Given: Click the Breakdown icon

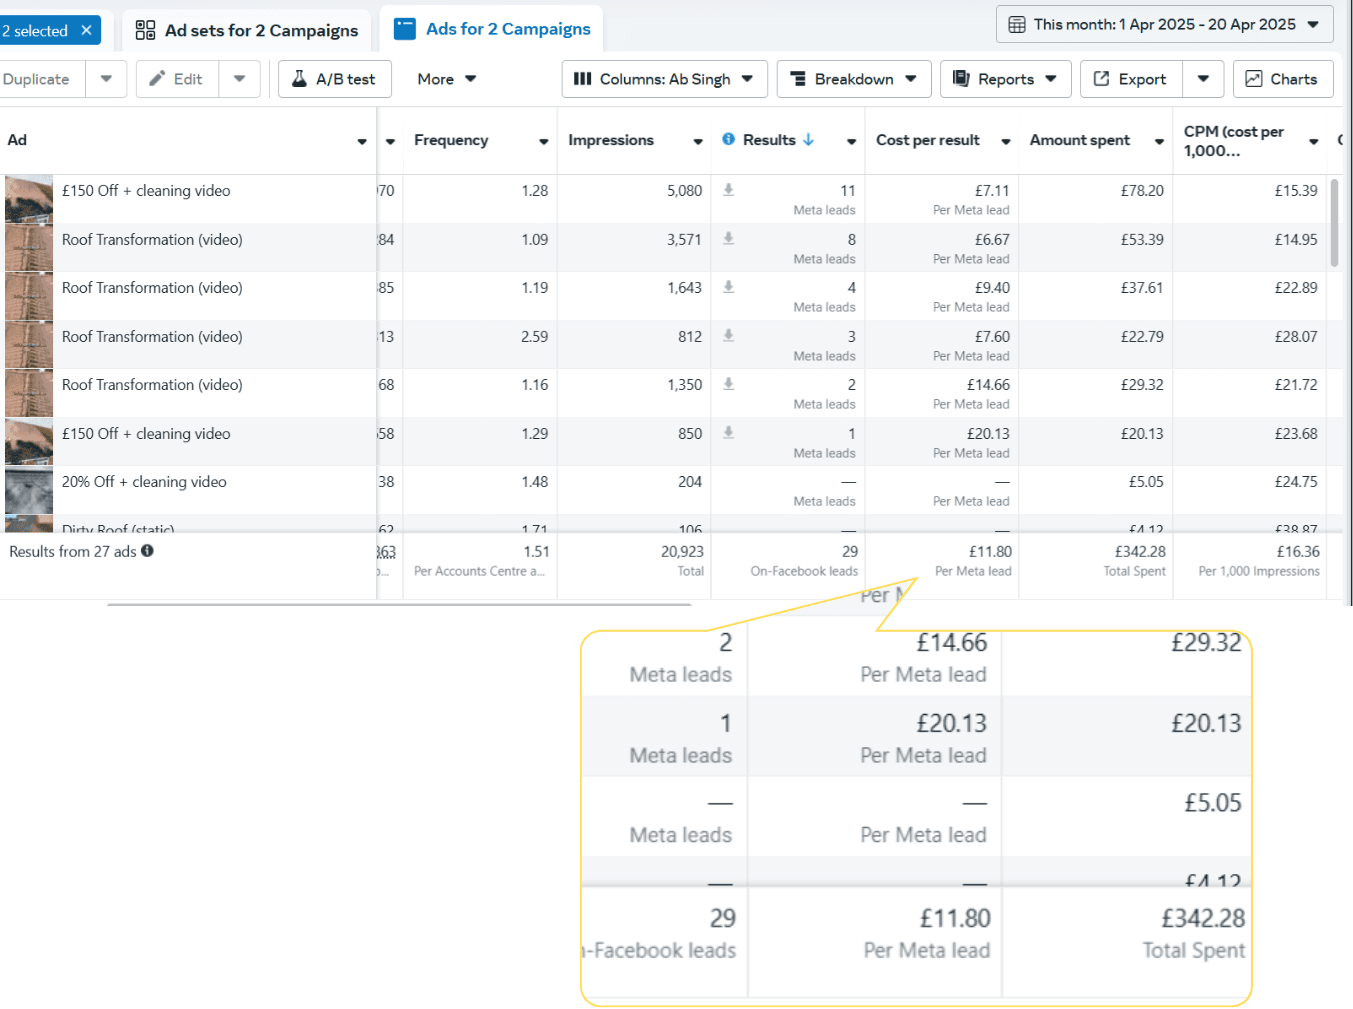Looking at the screenshot, I should pos(798,79).
